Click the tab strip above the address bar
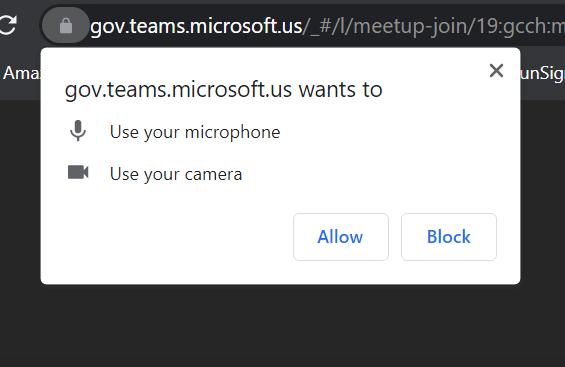 pyautogui.click(x=282, y=2)
